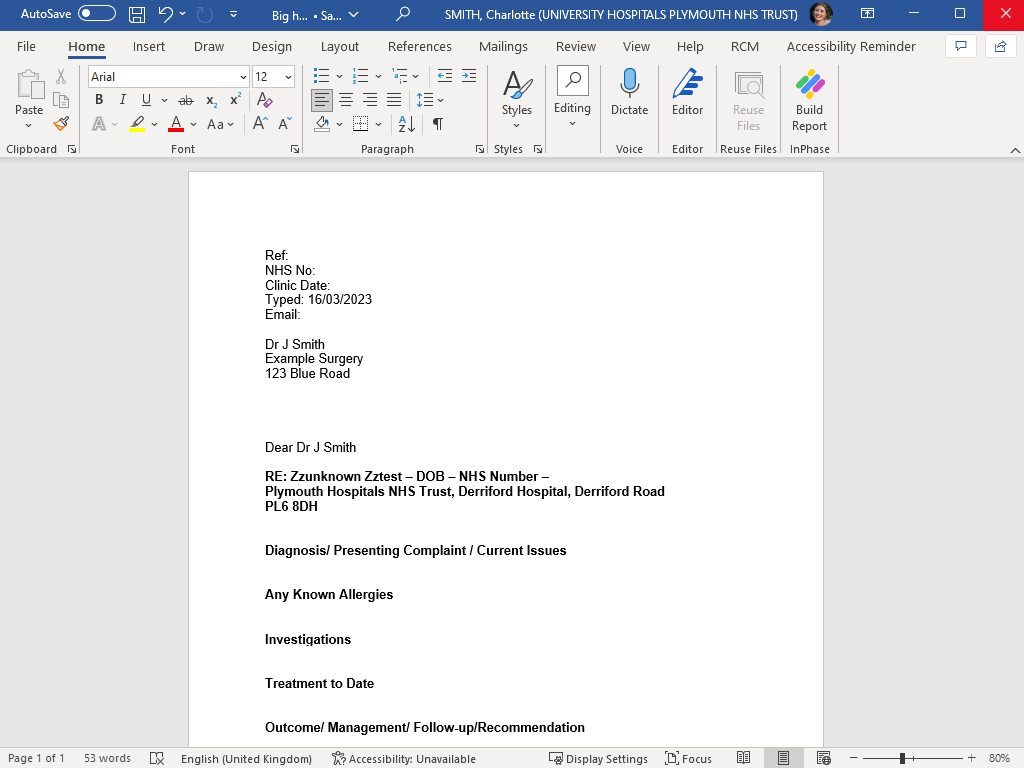Image resolution: width=1024 pixels, height=768 pixels.
Task: Click the Share icon
Action: coord(1000,46)
